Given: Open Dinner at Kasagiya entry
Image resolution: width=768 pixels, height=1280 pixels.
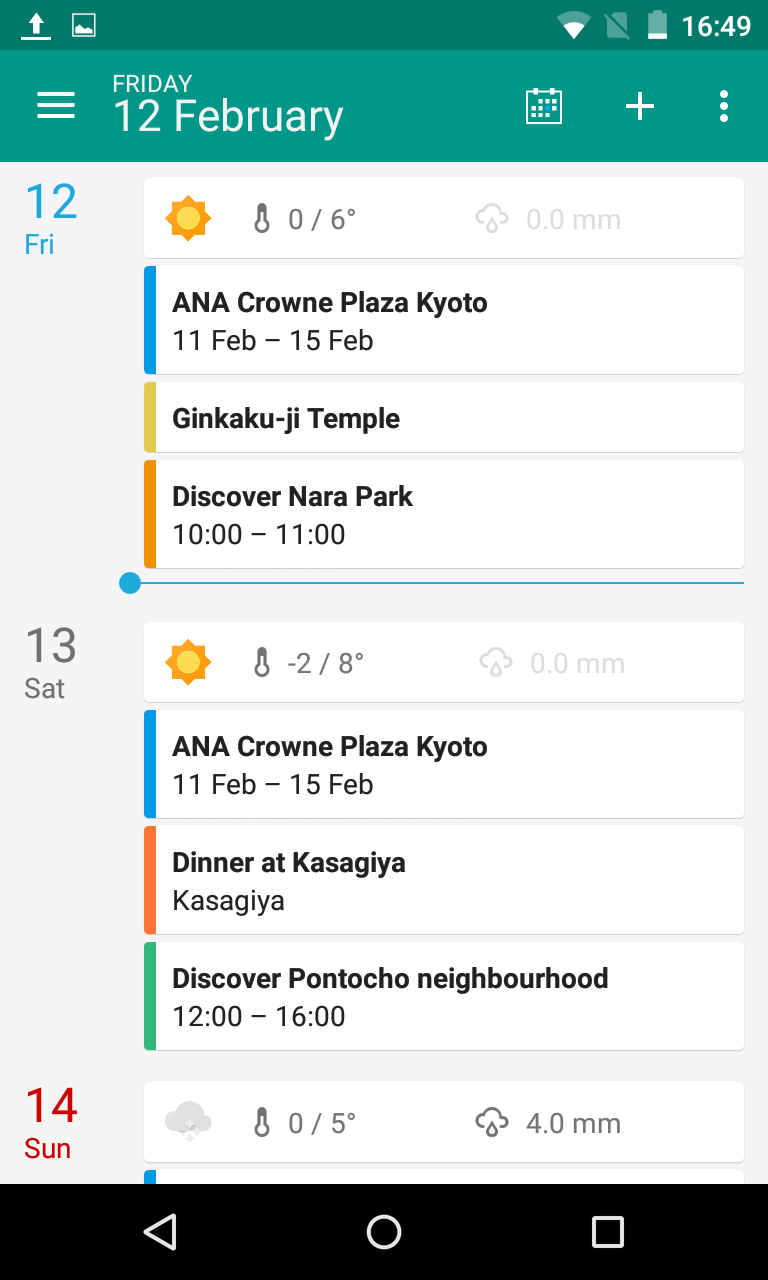Looking at the screenshot, I should [x=444, y=880].
